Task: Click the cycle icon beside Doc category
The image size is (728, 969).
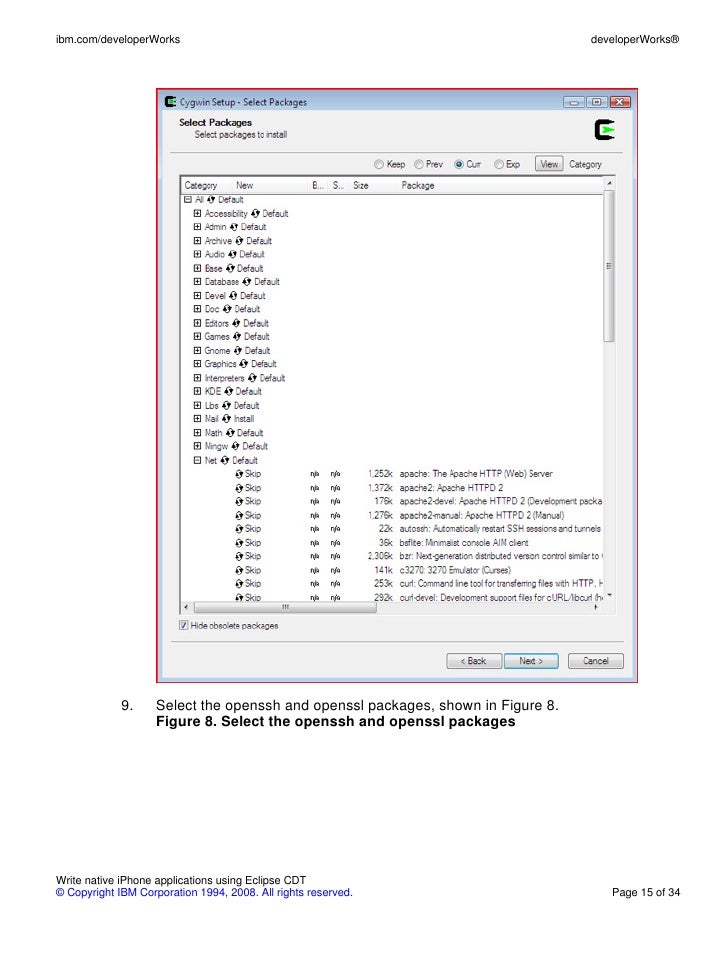Action: (227, 309)
